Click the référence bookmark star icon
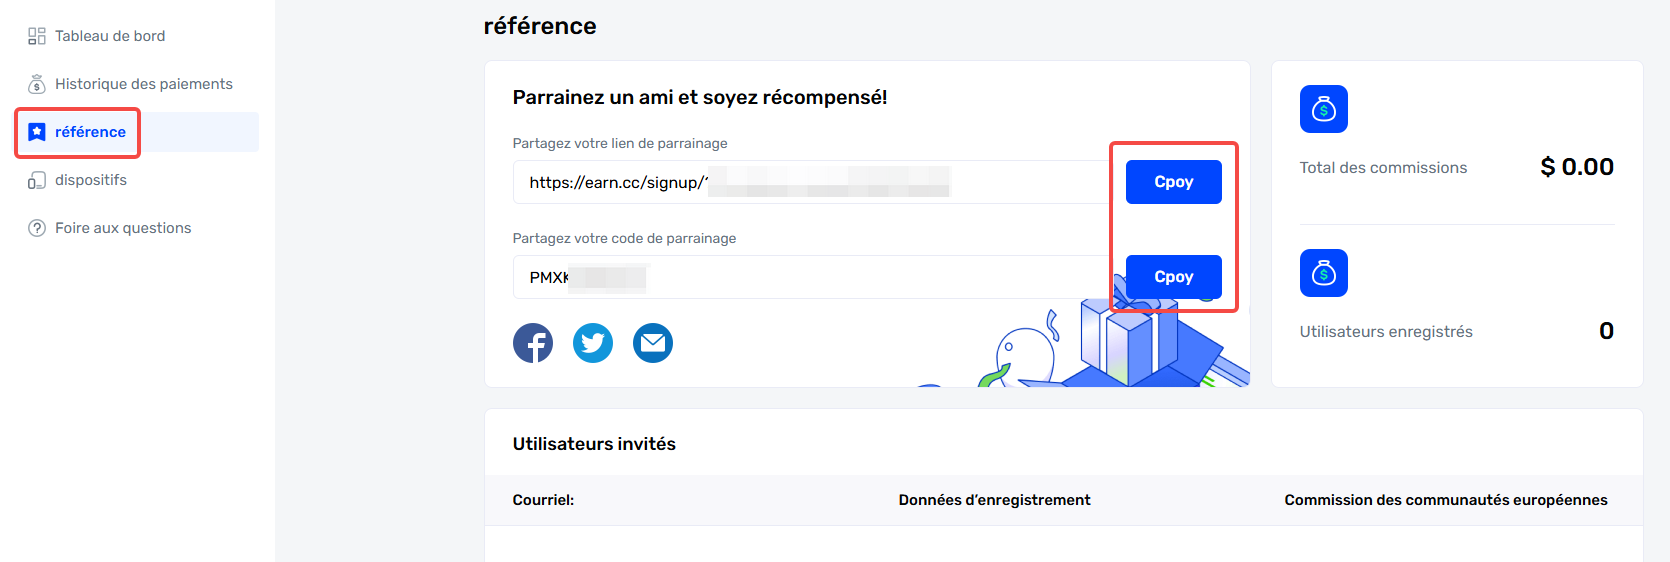This screenshot has height=562, width=1670. (x=37, y=132)
